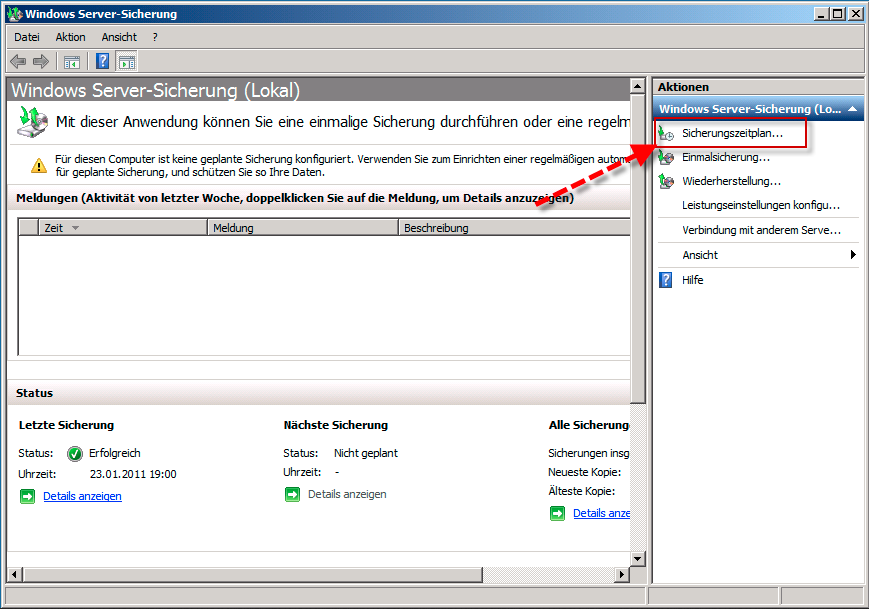This screenshot has width=869, height=609.
Task: Sort messages by the Zeit column
Action: 122,228
